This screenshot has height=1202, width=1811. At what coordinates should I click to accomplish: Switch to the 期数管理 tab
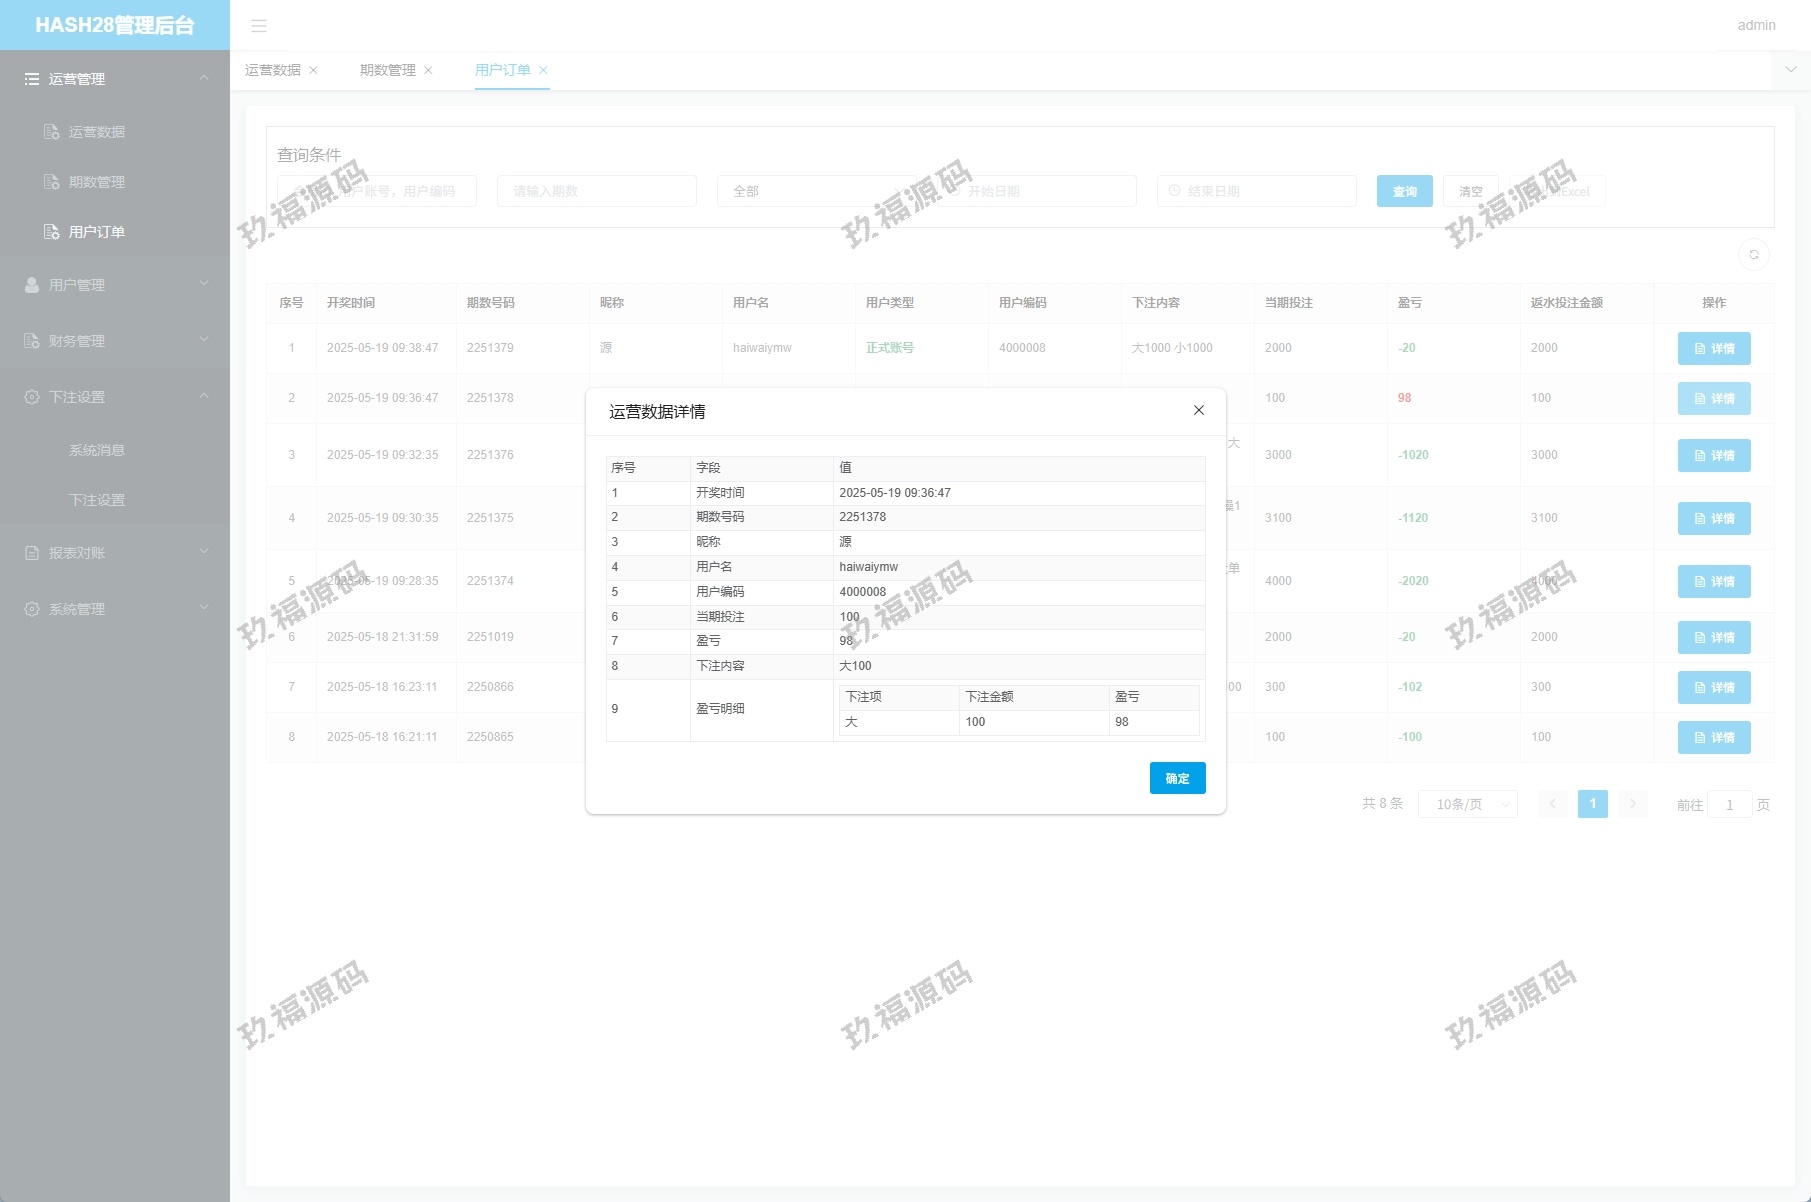[387, 70]
